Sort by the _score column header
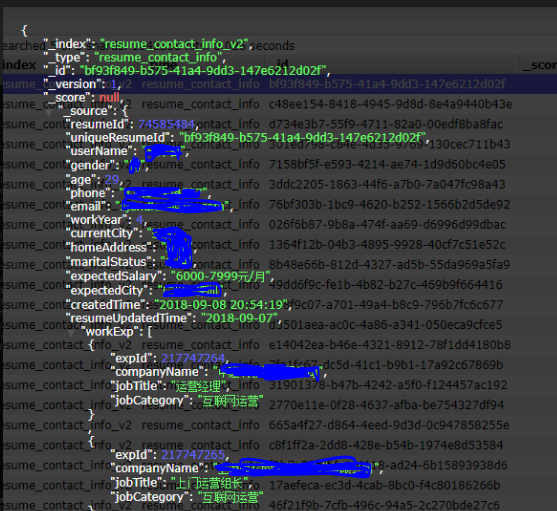 538,65
